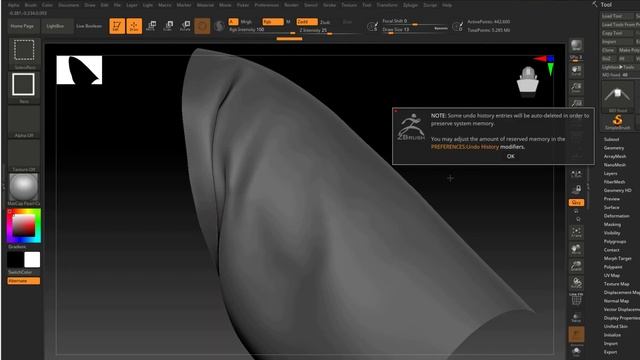Select the Scale transform icon
This screenshot has width=640, height=360.
point(168,26)
